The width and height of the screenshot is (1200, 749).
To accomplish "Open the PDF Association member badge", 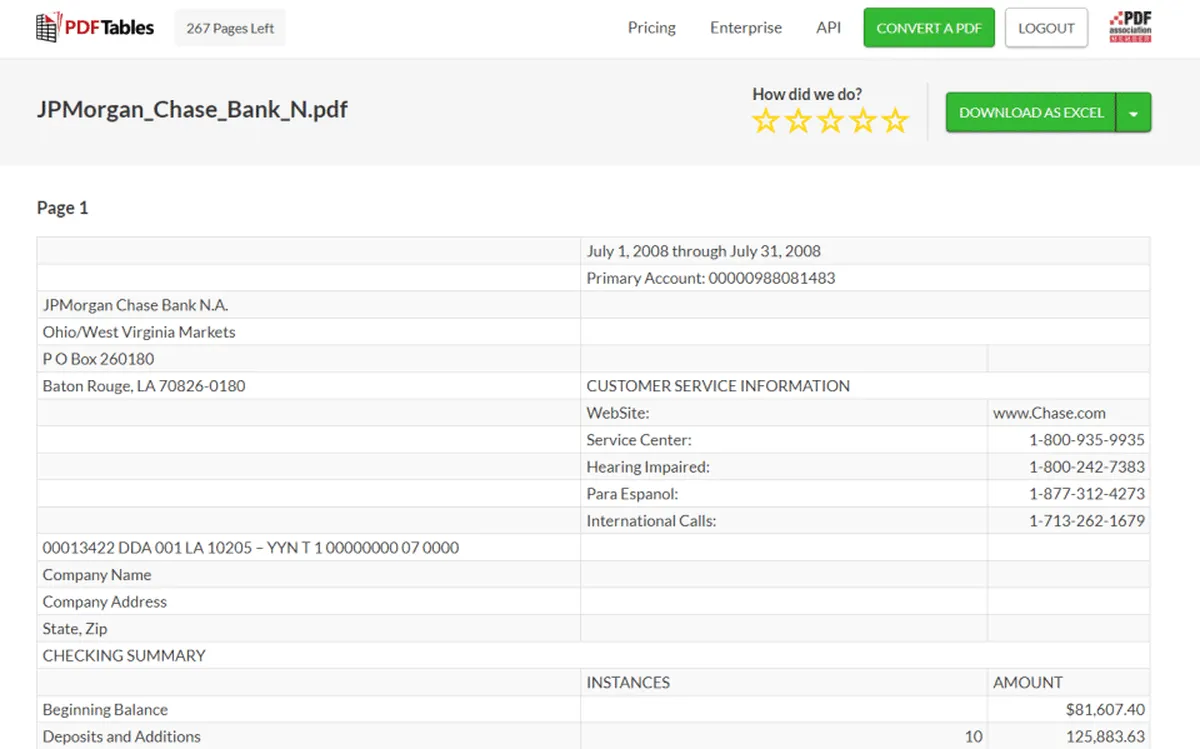I will click(x=1130, y=27).
